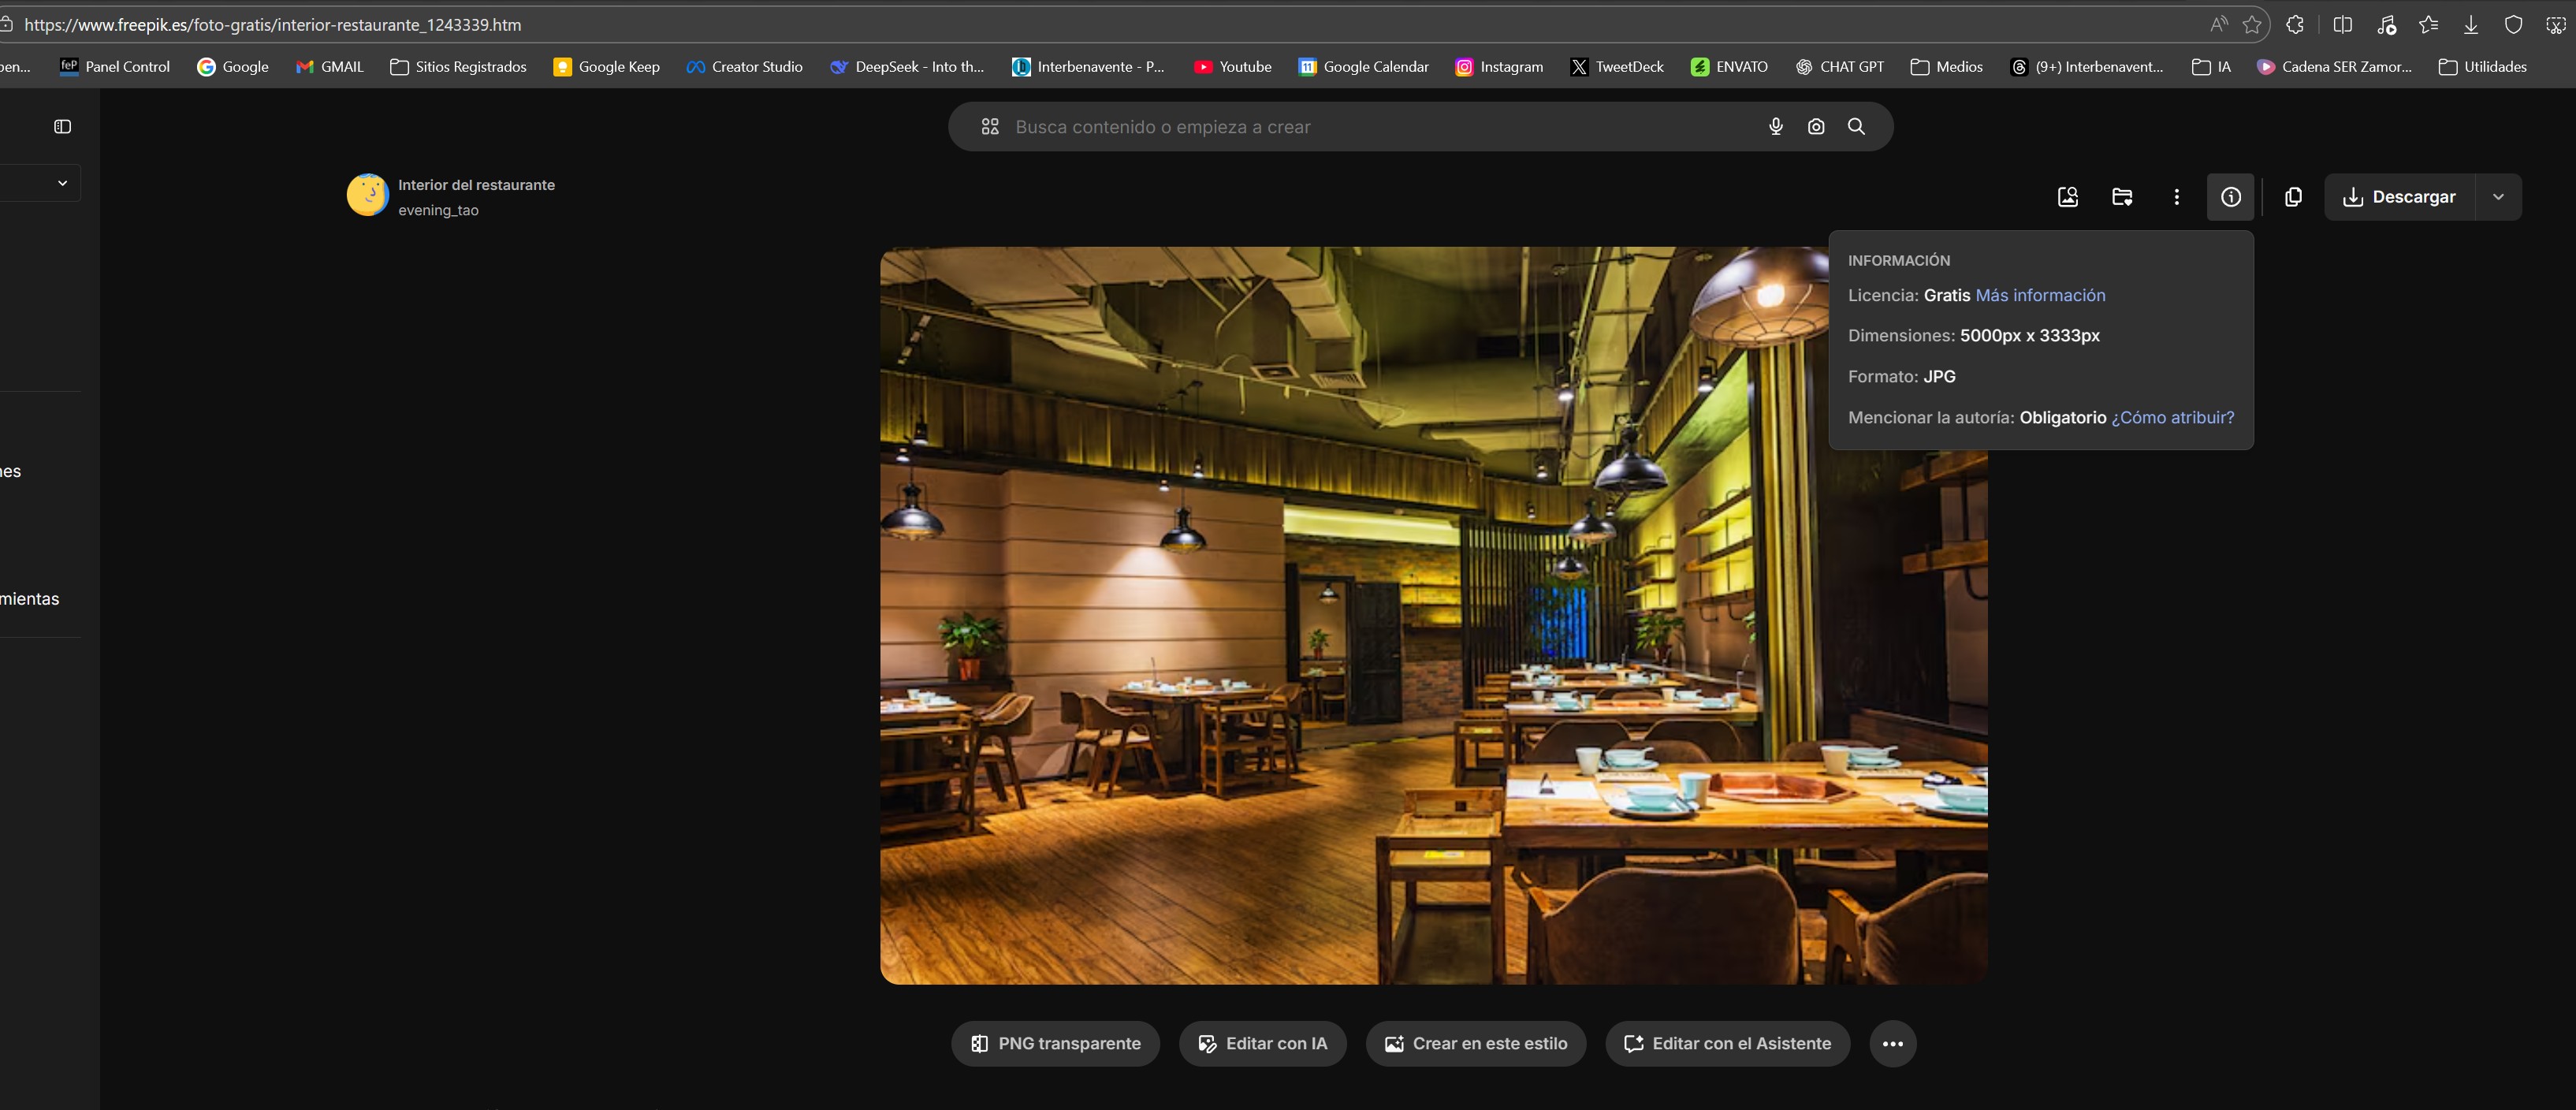The width and height of the screenshot is (2576, 1110).
Task: Favorite this page with browser star icon
Action: pyautogui.click(x=2252, y=25)
